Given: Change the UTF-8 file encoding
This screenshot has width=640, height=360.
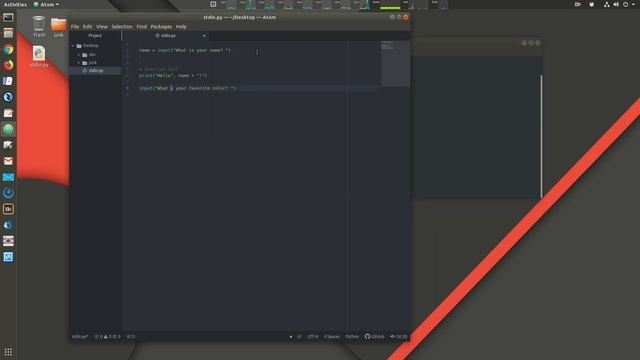Looking at the screenshot, I should click(313, 337).
